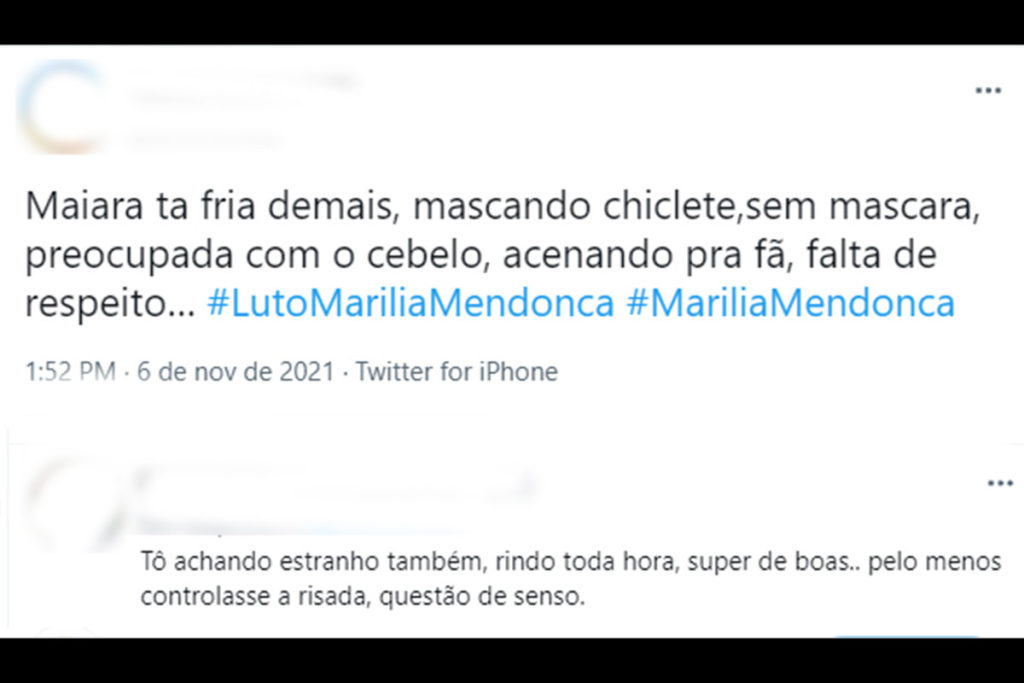The image size is (1024, 683).
Task: Open the #LutoMariliaMendonca hashtag
Action: pyautogui.click(x=410, y=303)
